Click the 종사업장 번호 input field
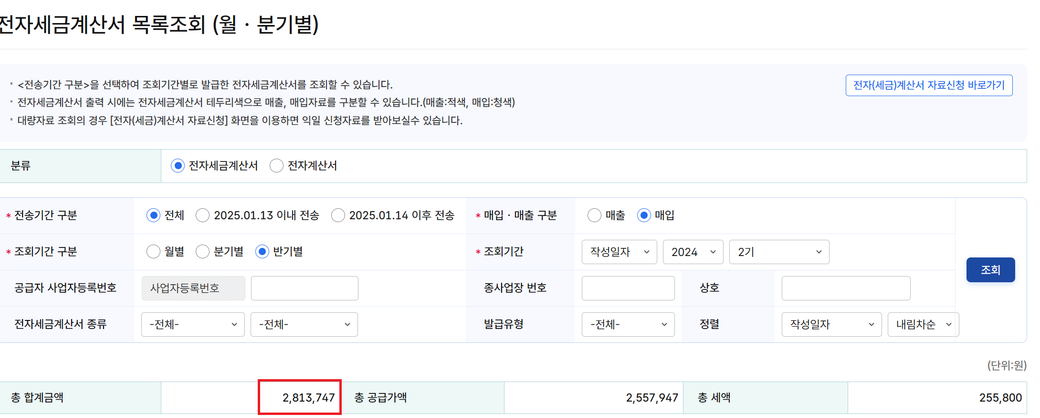The height and width of the screenshot is (418, 1040). tap(627, 288)
